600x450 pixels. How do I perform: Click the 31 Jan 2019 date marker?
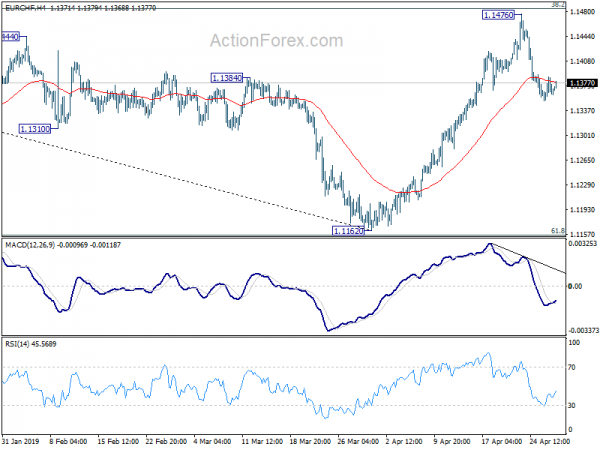[x=20, y=441]
